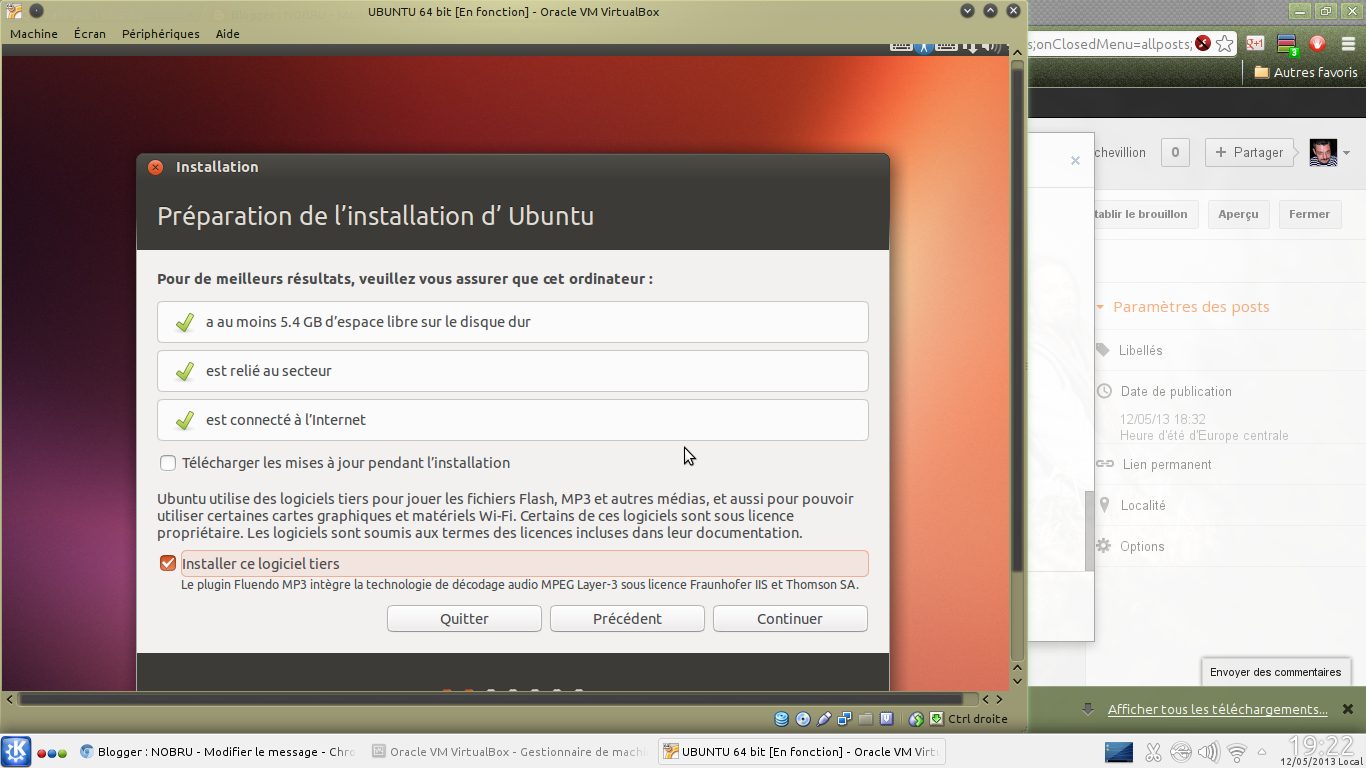1366x768 pixels.
Task: Click Afficher tous les téléchargements link
Action: tap(1218, 710)
